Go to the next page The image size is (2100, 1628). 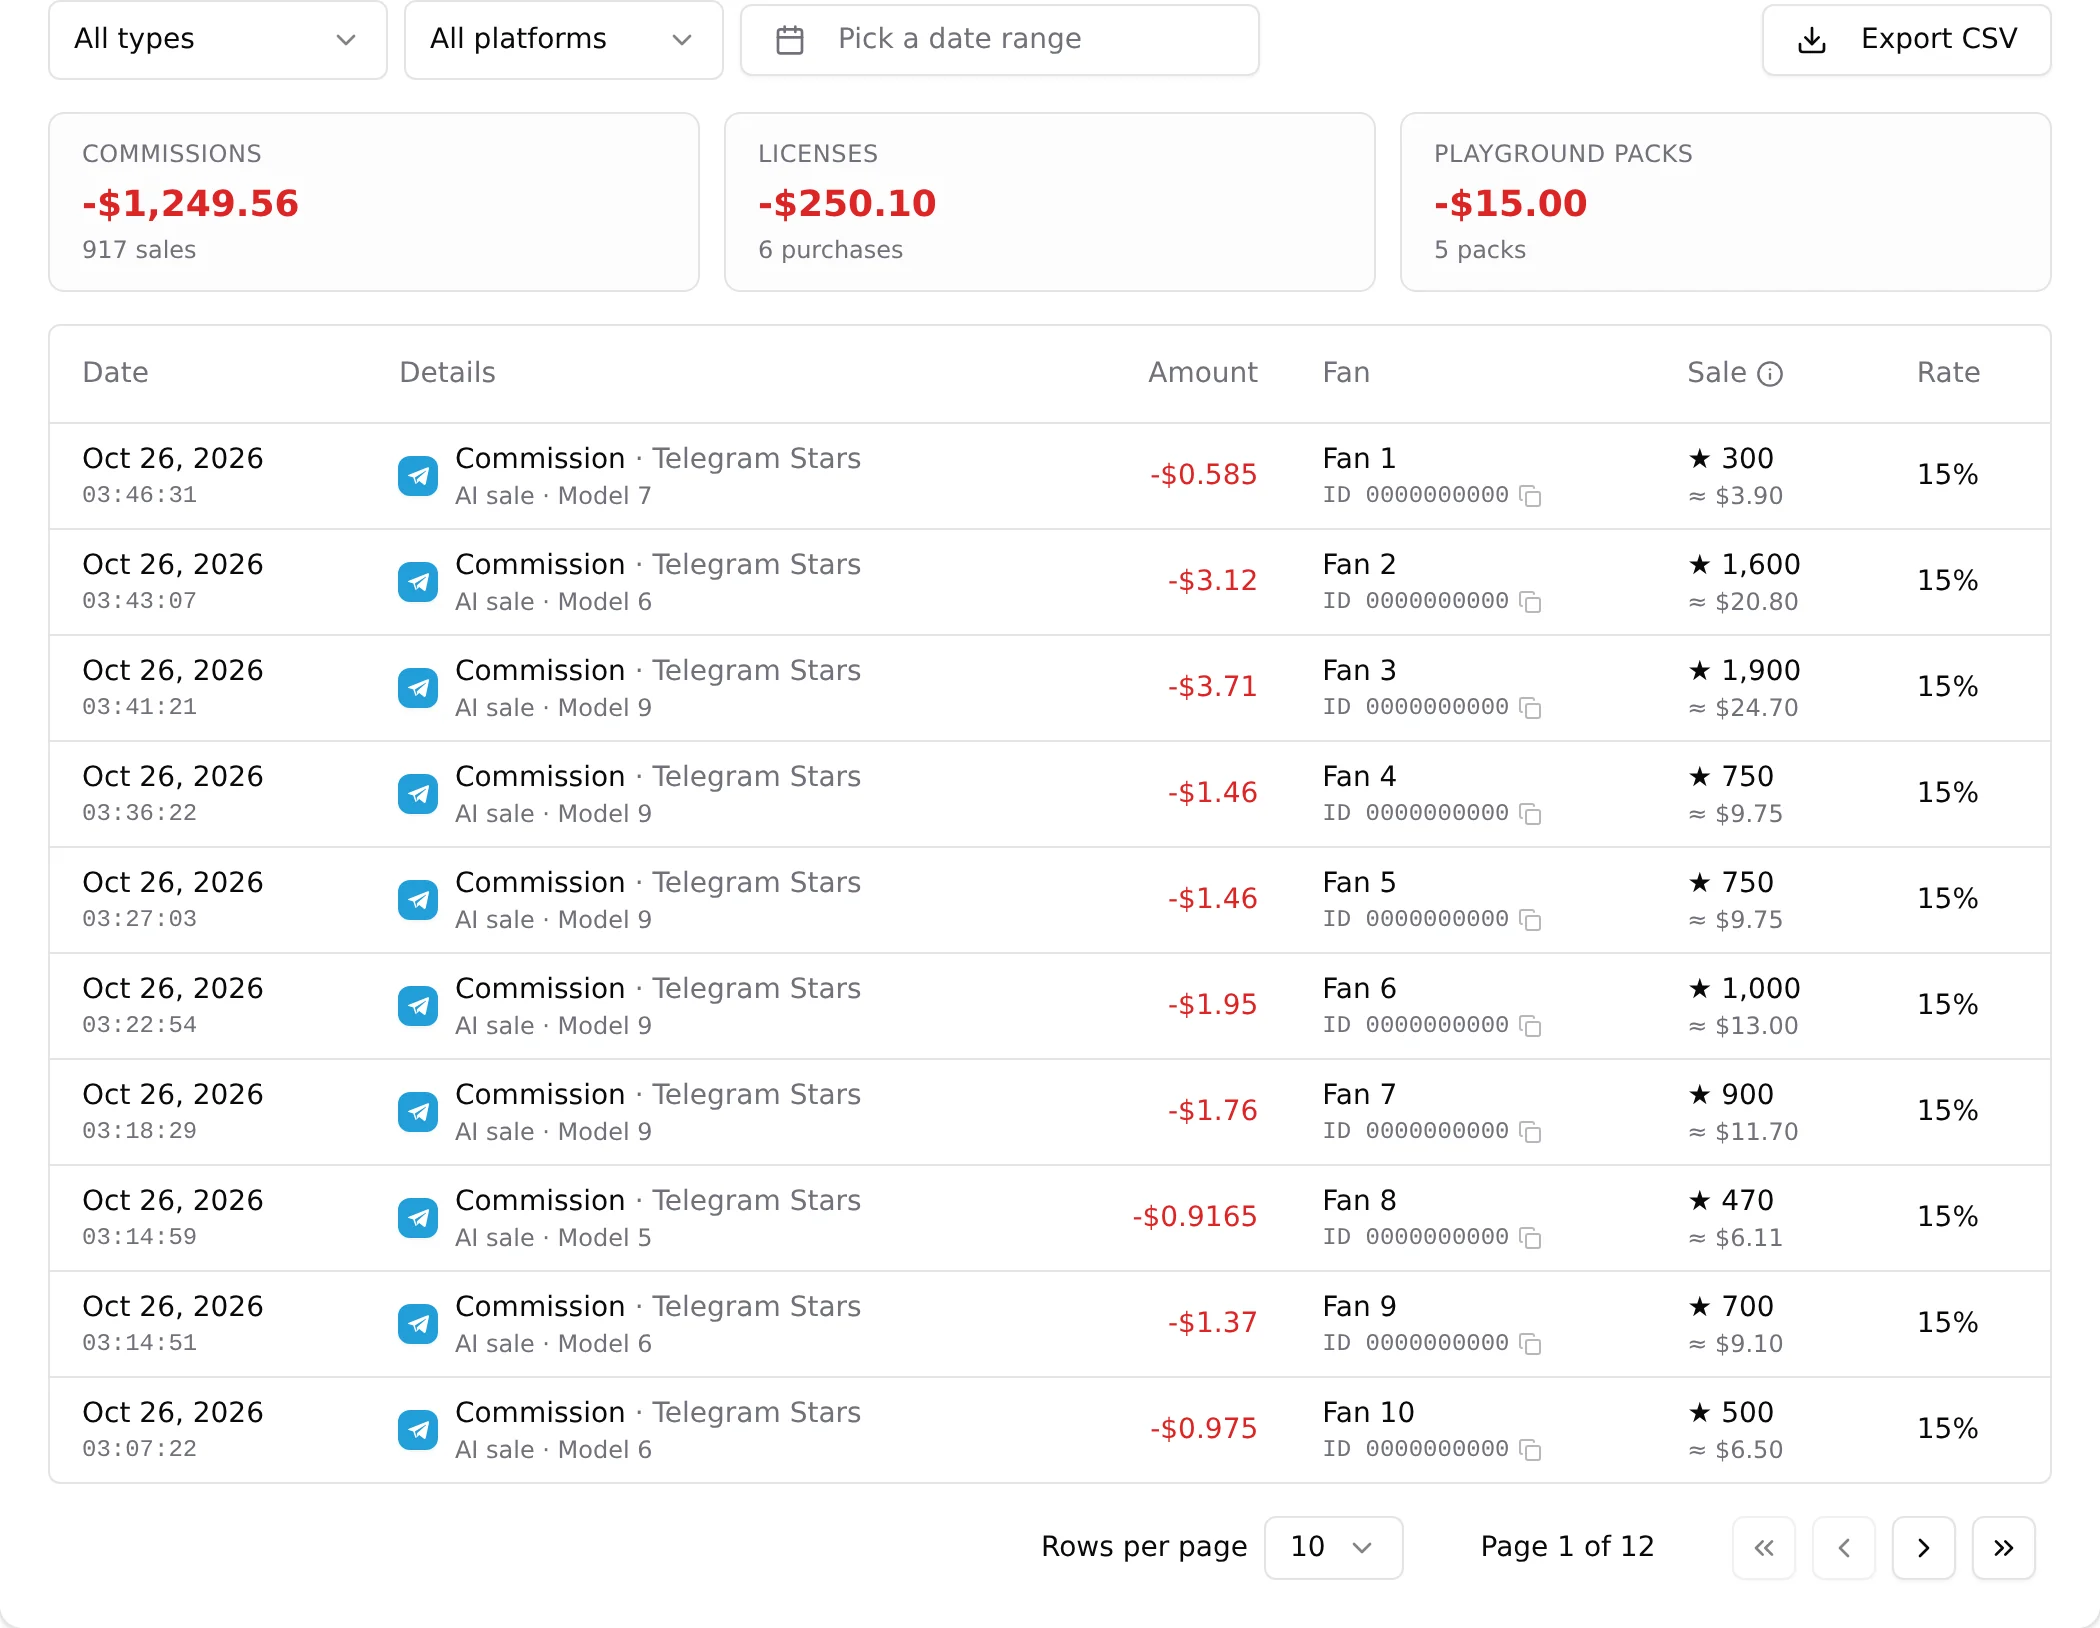coord(1923,1548)
